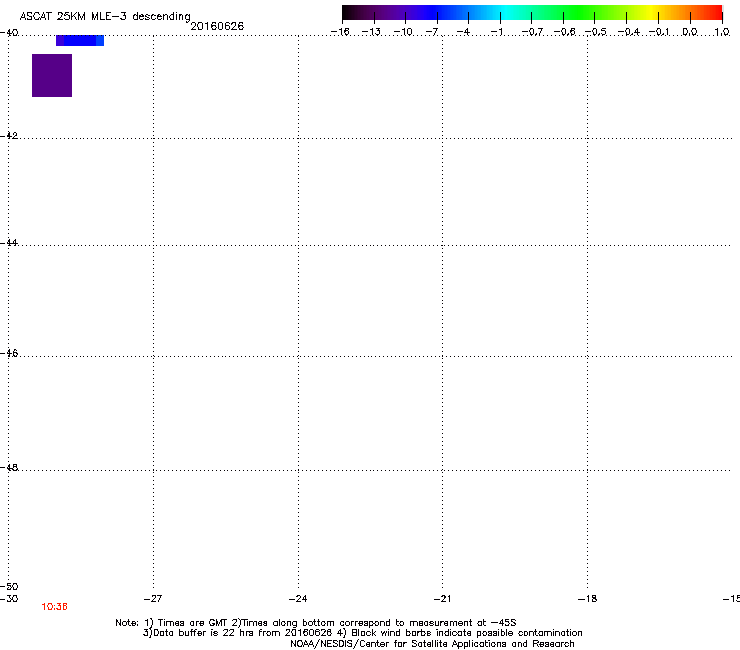Viewport: 740px width, 650px height.
Task: Click the NOAA/NESDIS credit line
Action: [432, 644]
